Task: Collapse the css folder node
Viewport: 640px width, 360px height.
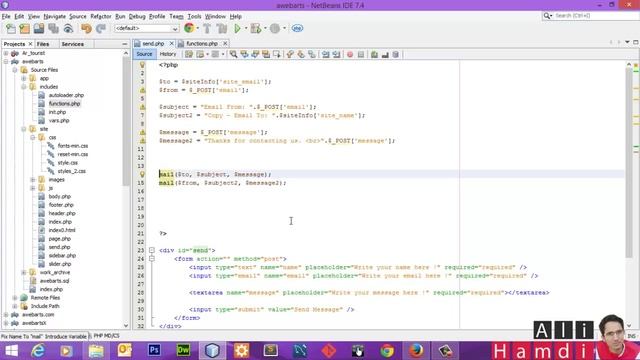Action: pyautogui.click(x=33, y=137)
